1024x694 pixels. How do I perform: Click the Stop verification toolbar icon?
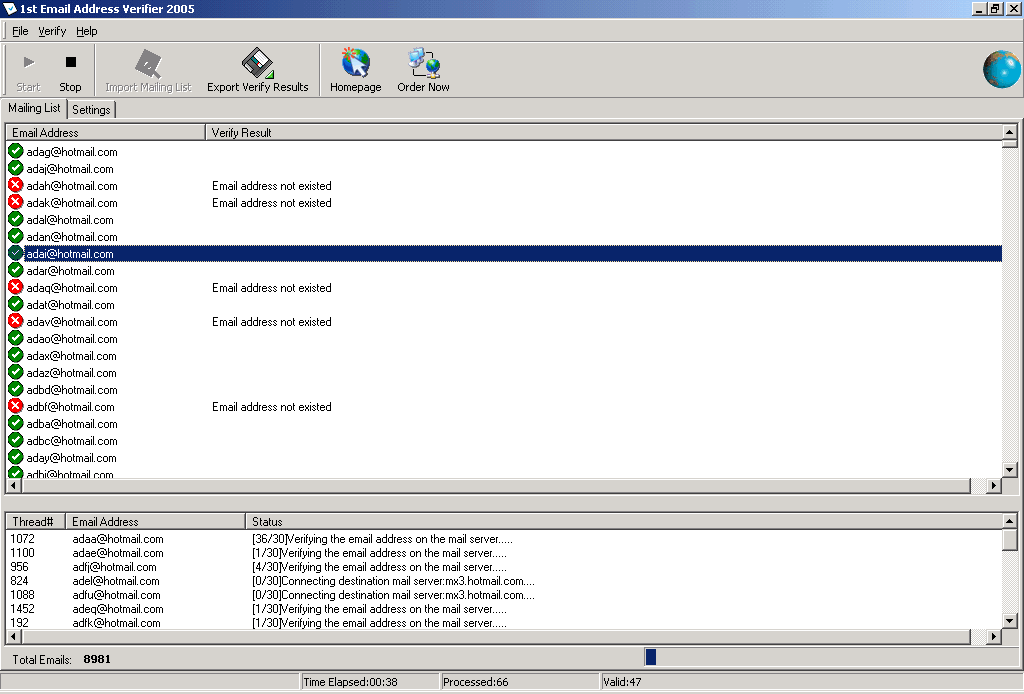click(x=70, y=64)
